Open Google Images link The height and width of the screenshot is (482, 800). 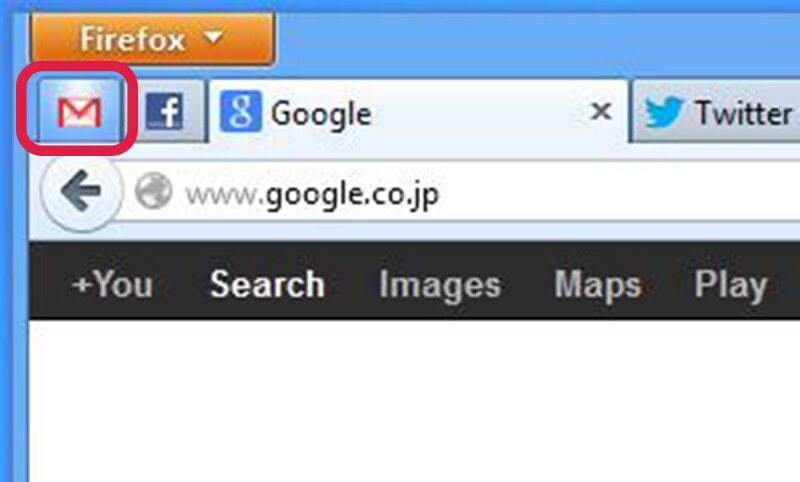[440, 285]
